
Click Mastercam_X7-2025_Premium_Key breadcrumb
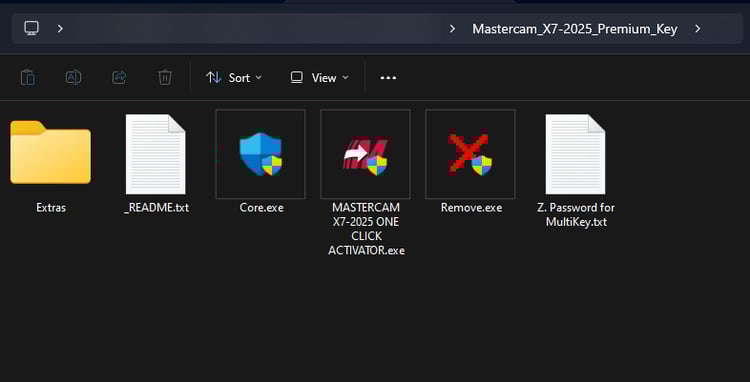click(575, 29)
